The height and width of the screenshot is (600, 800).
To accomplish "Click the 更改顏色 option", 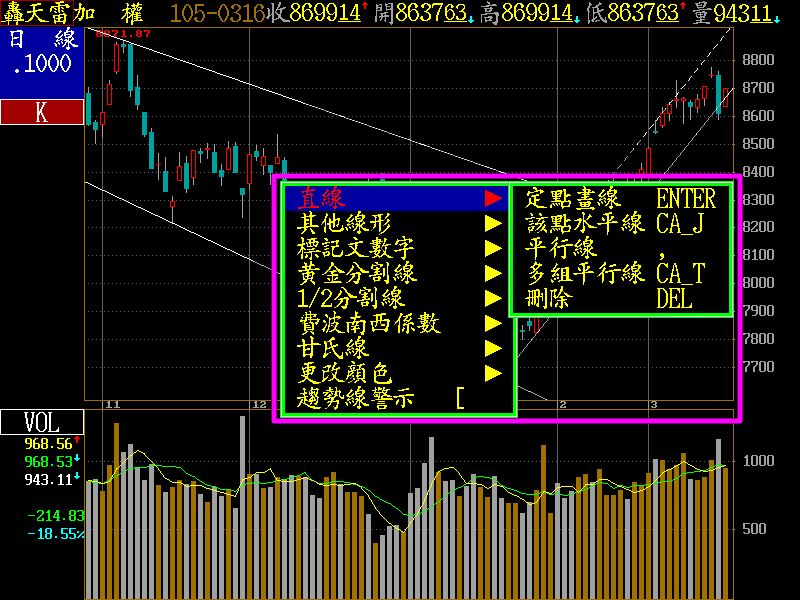I will [x=344, y=373].
